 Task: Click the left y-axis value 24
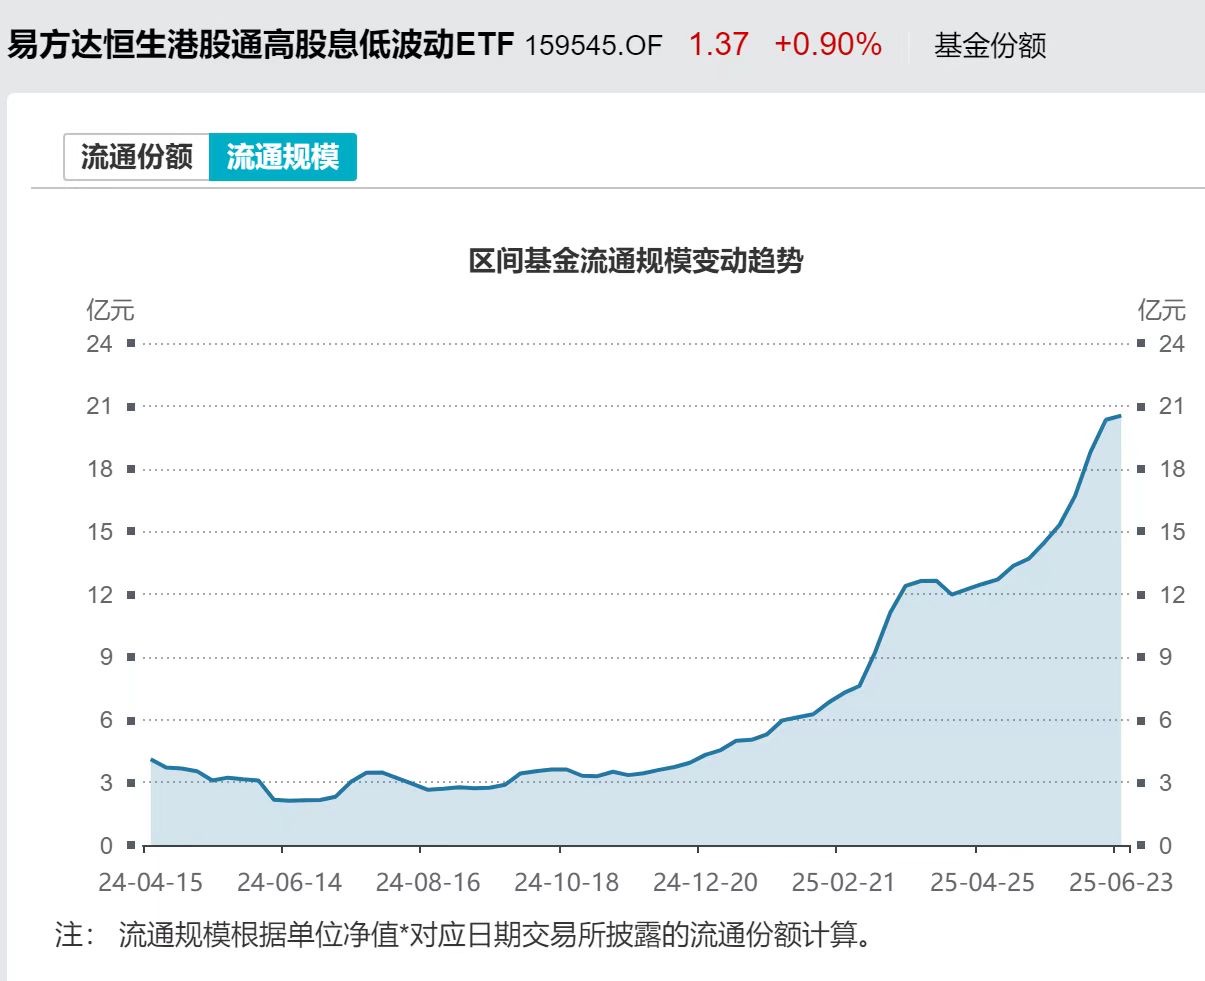tap(100, 344)
